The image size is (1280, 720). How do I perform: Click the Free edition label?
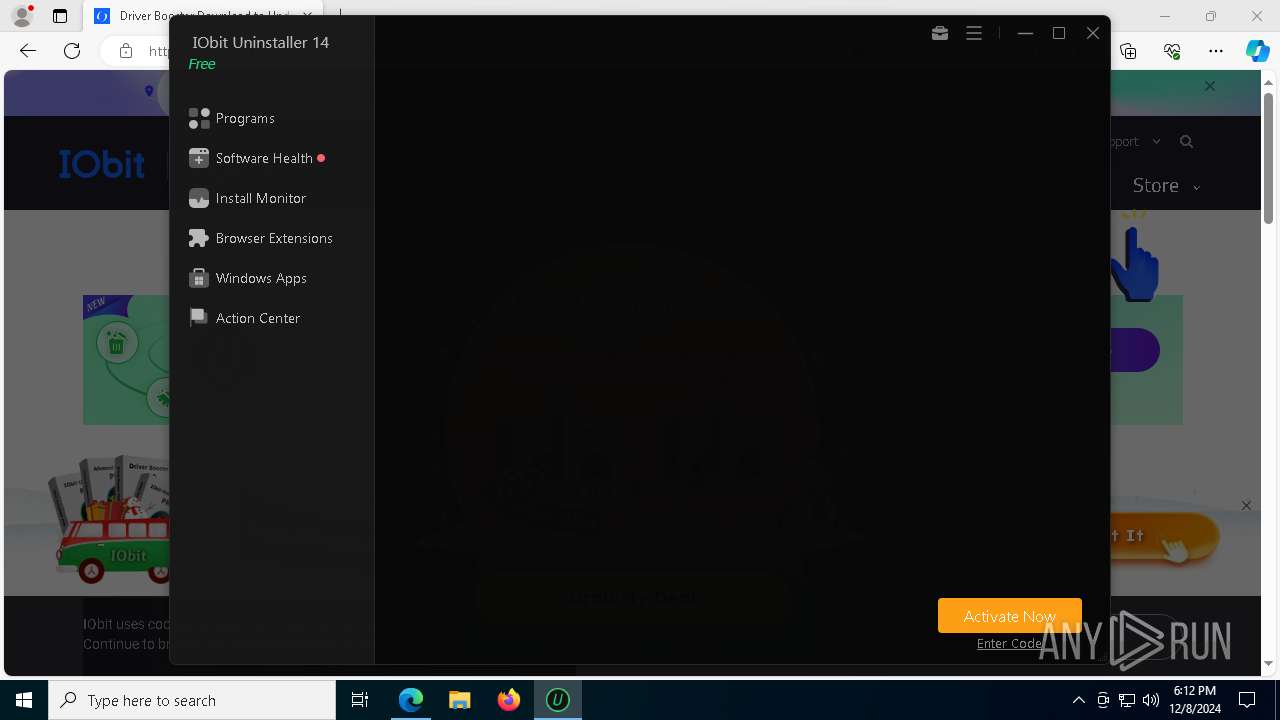[202, 64]
